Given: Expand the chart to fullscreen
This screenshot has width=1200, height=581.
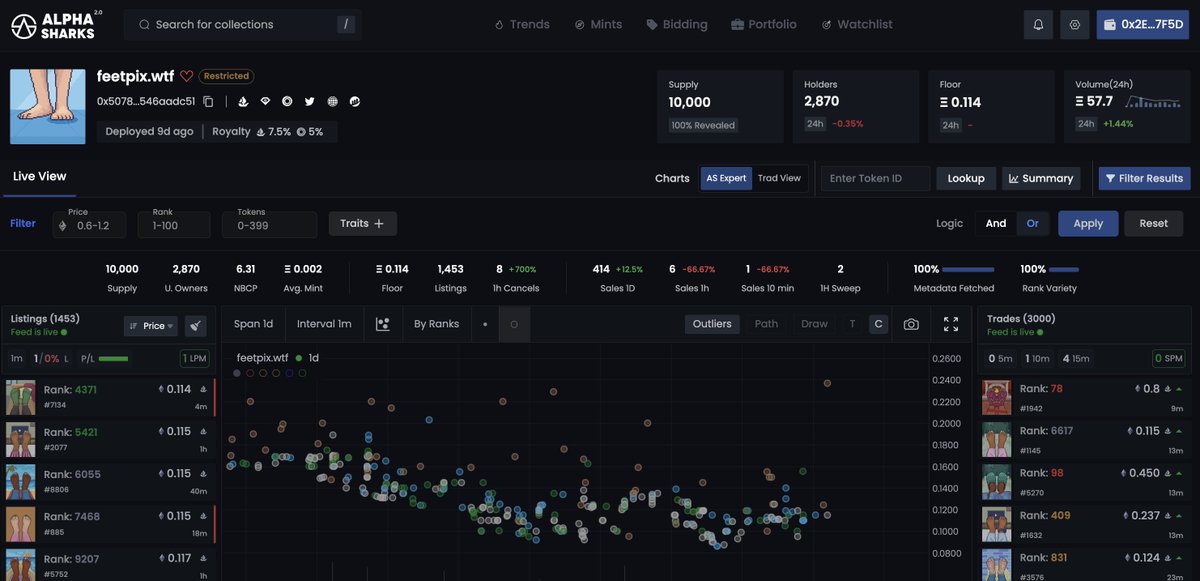Looking at the screenshot, I should coord(952,323).
